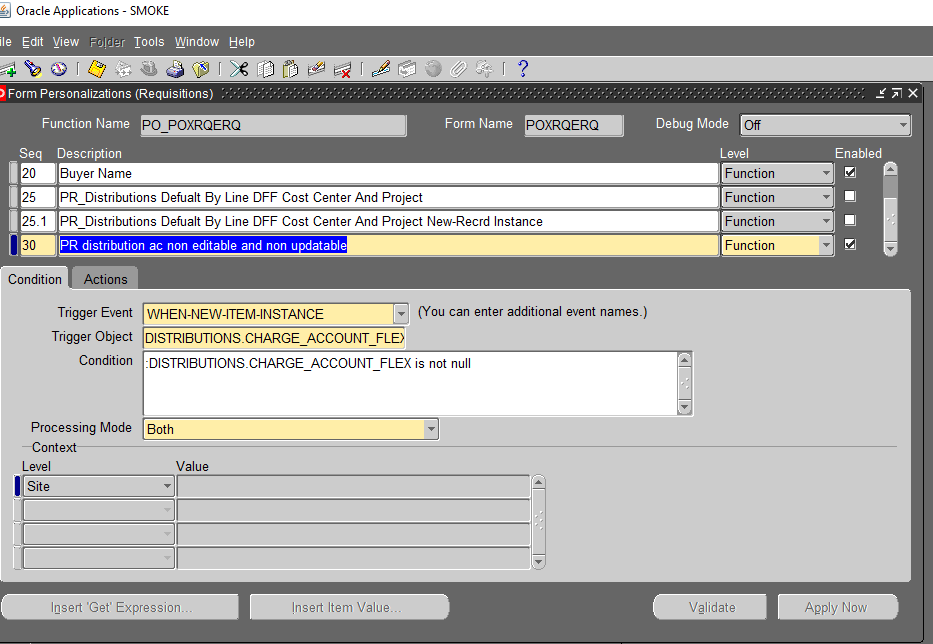Select the Show Navigator compass icon
The image size is (933, 644).
click(x=58, y=68)
